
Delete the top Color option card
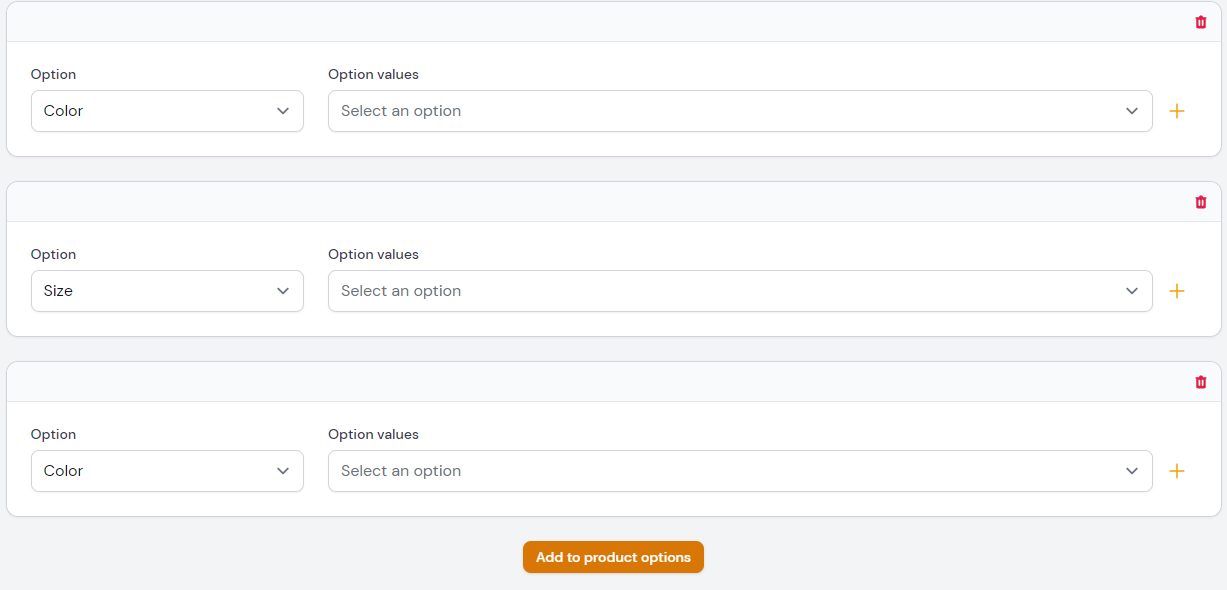click(x=1201, y=22)
